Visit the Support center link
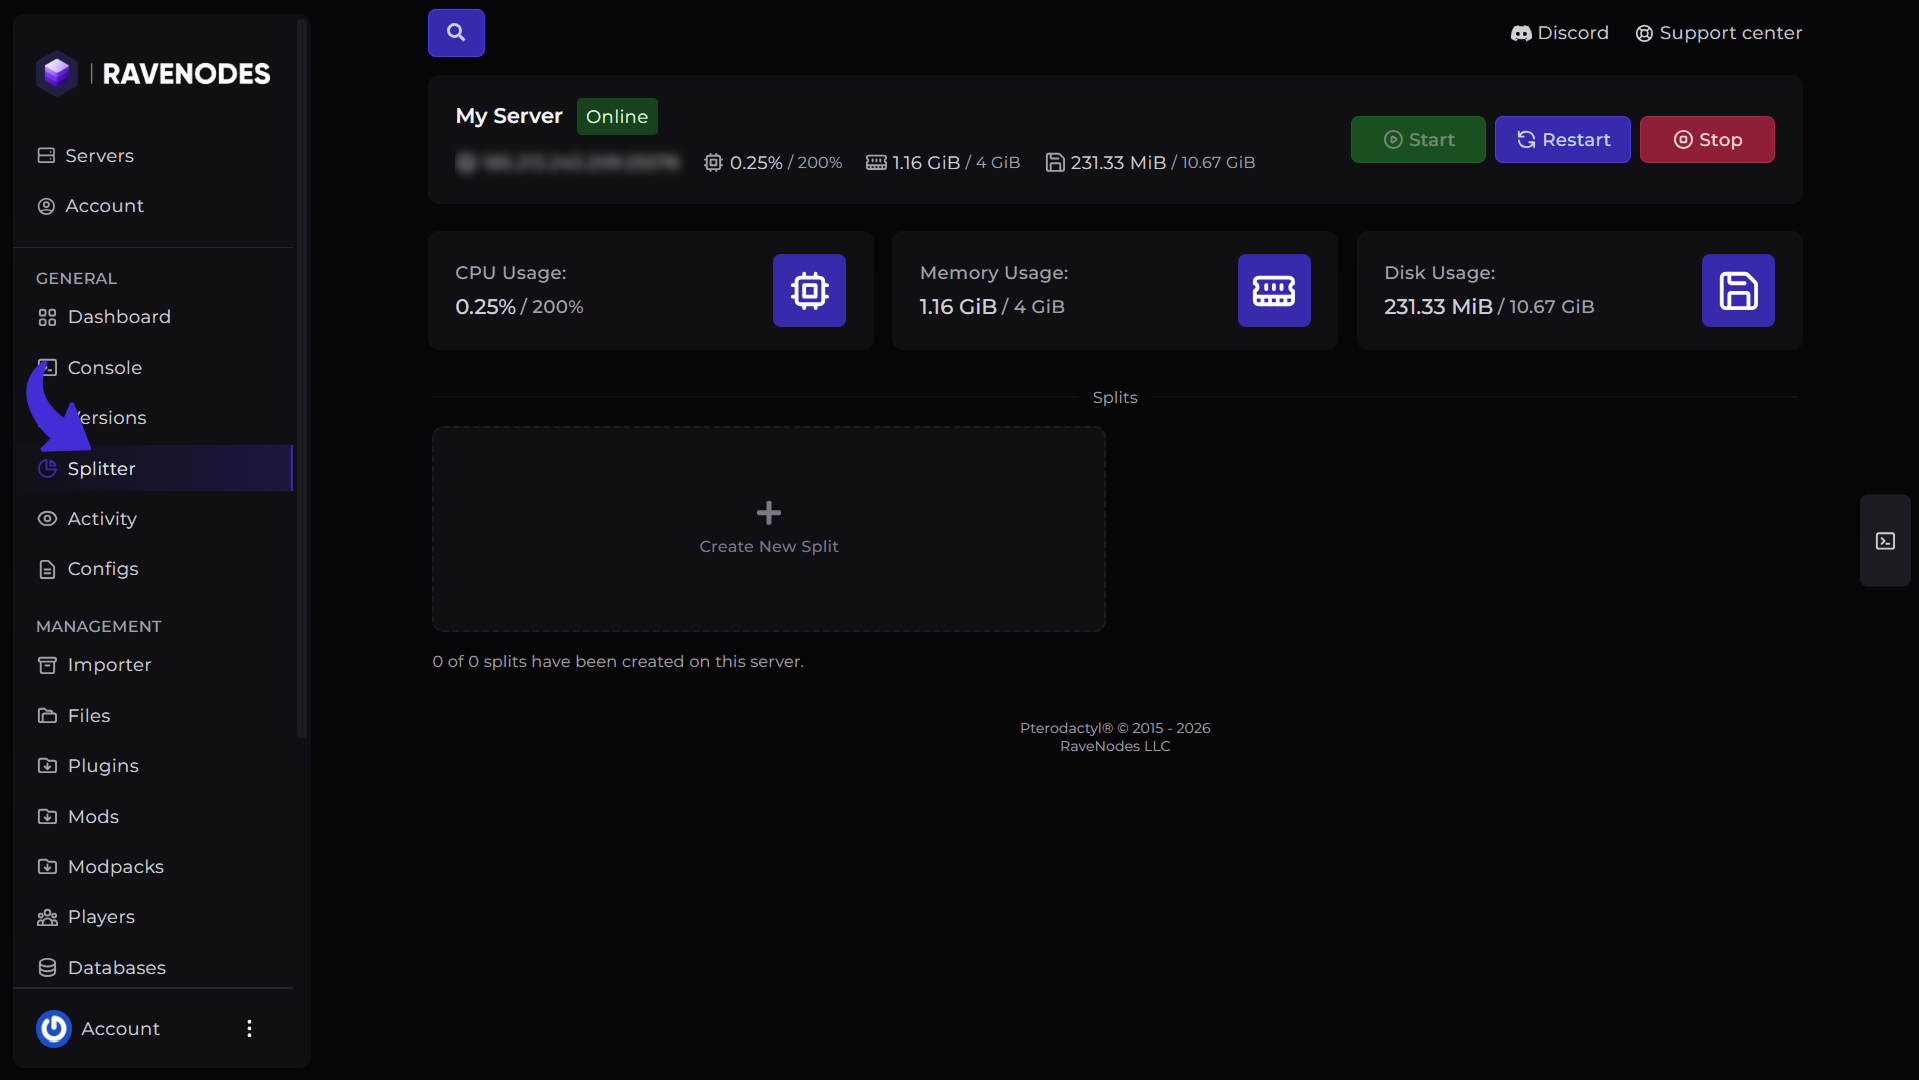The height and width of the screenshot is (1080, 1919). pos(1718,33)
